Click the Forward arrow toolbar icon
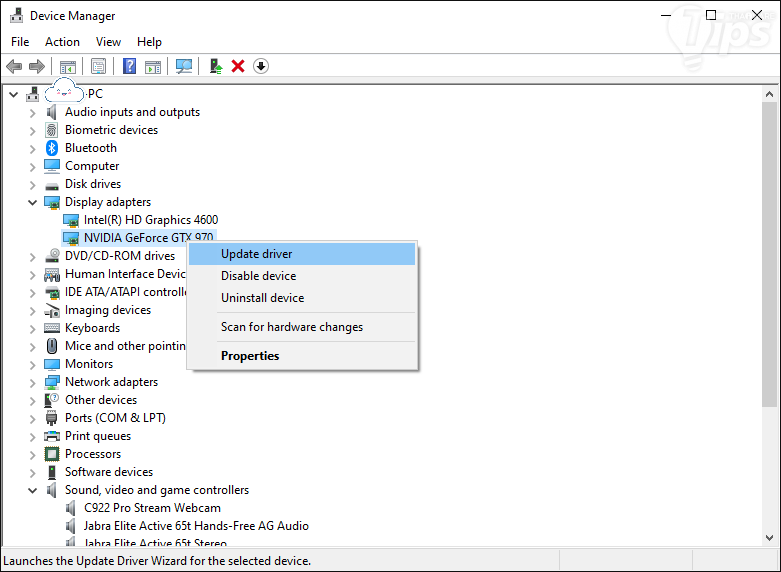 pos(37,66)
